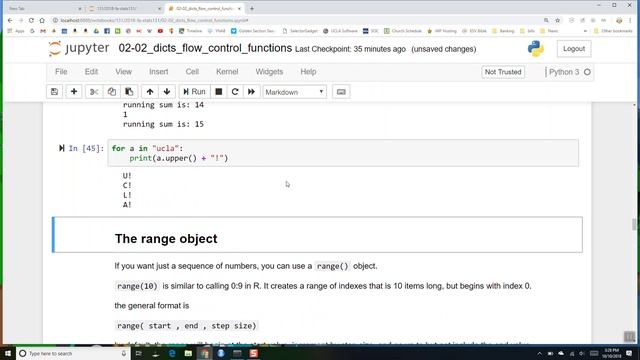The image size is (640, 360).
Task: Move selected cell up
Action: [150, 92]
